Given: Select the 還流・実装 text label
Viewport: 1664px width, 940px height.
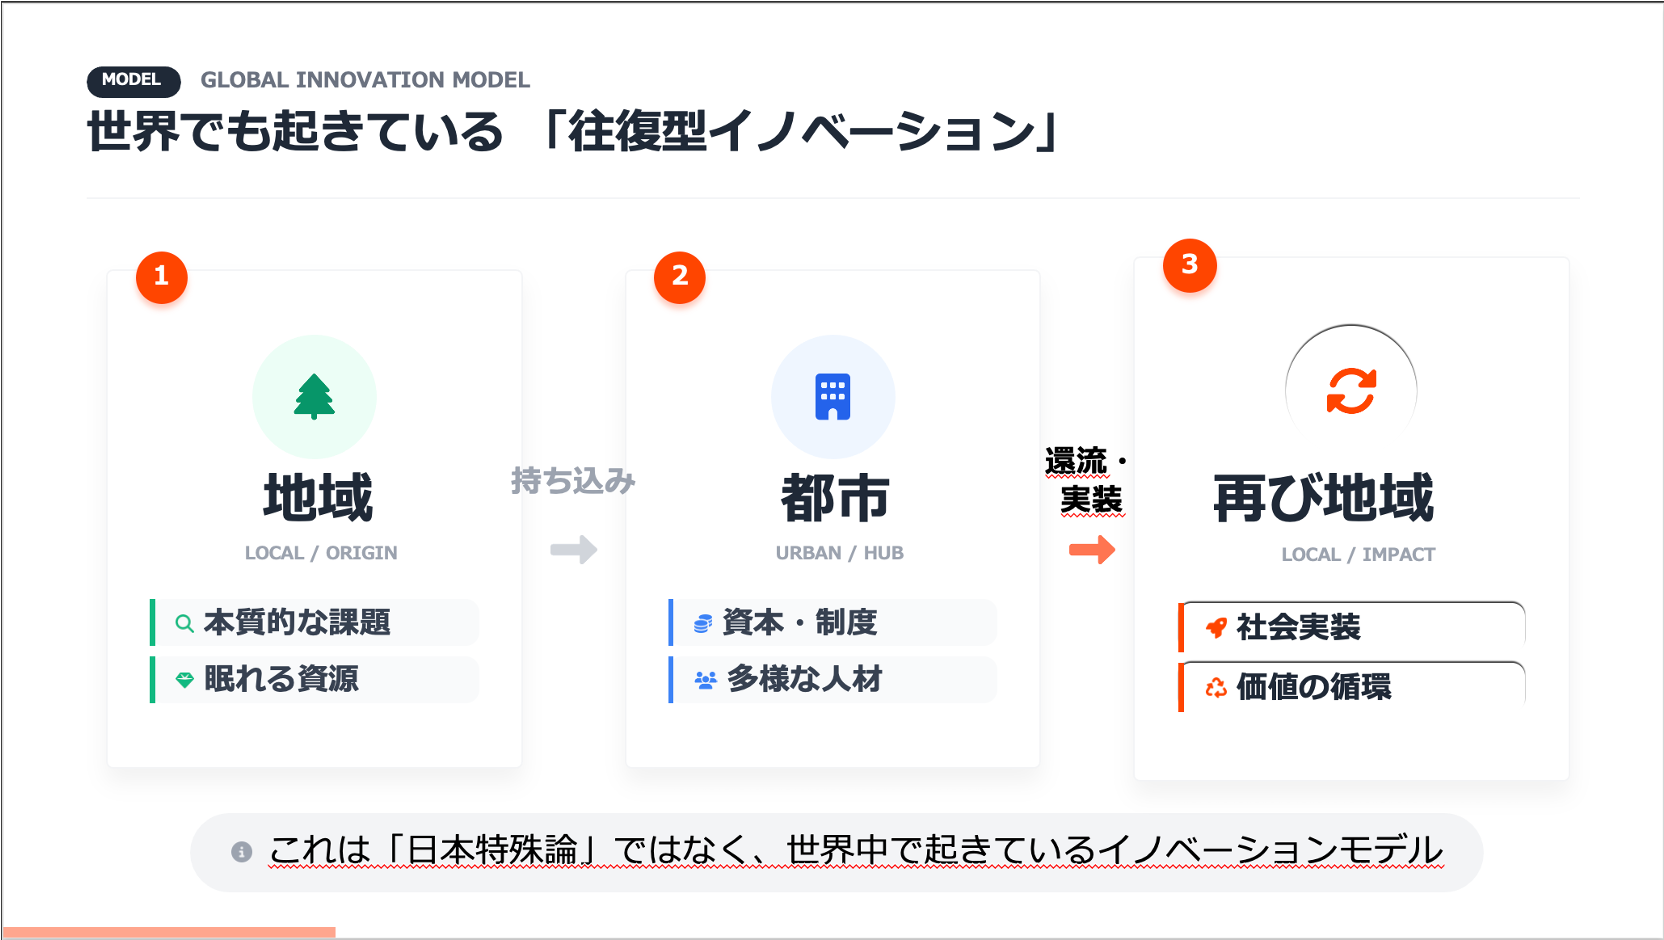Looking at the screenshot, I should (x=1087, y=480).
